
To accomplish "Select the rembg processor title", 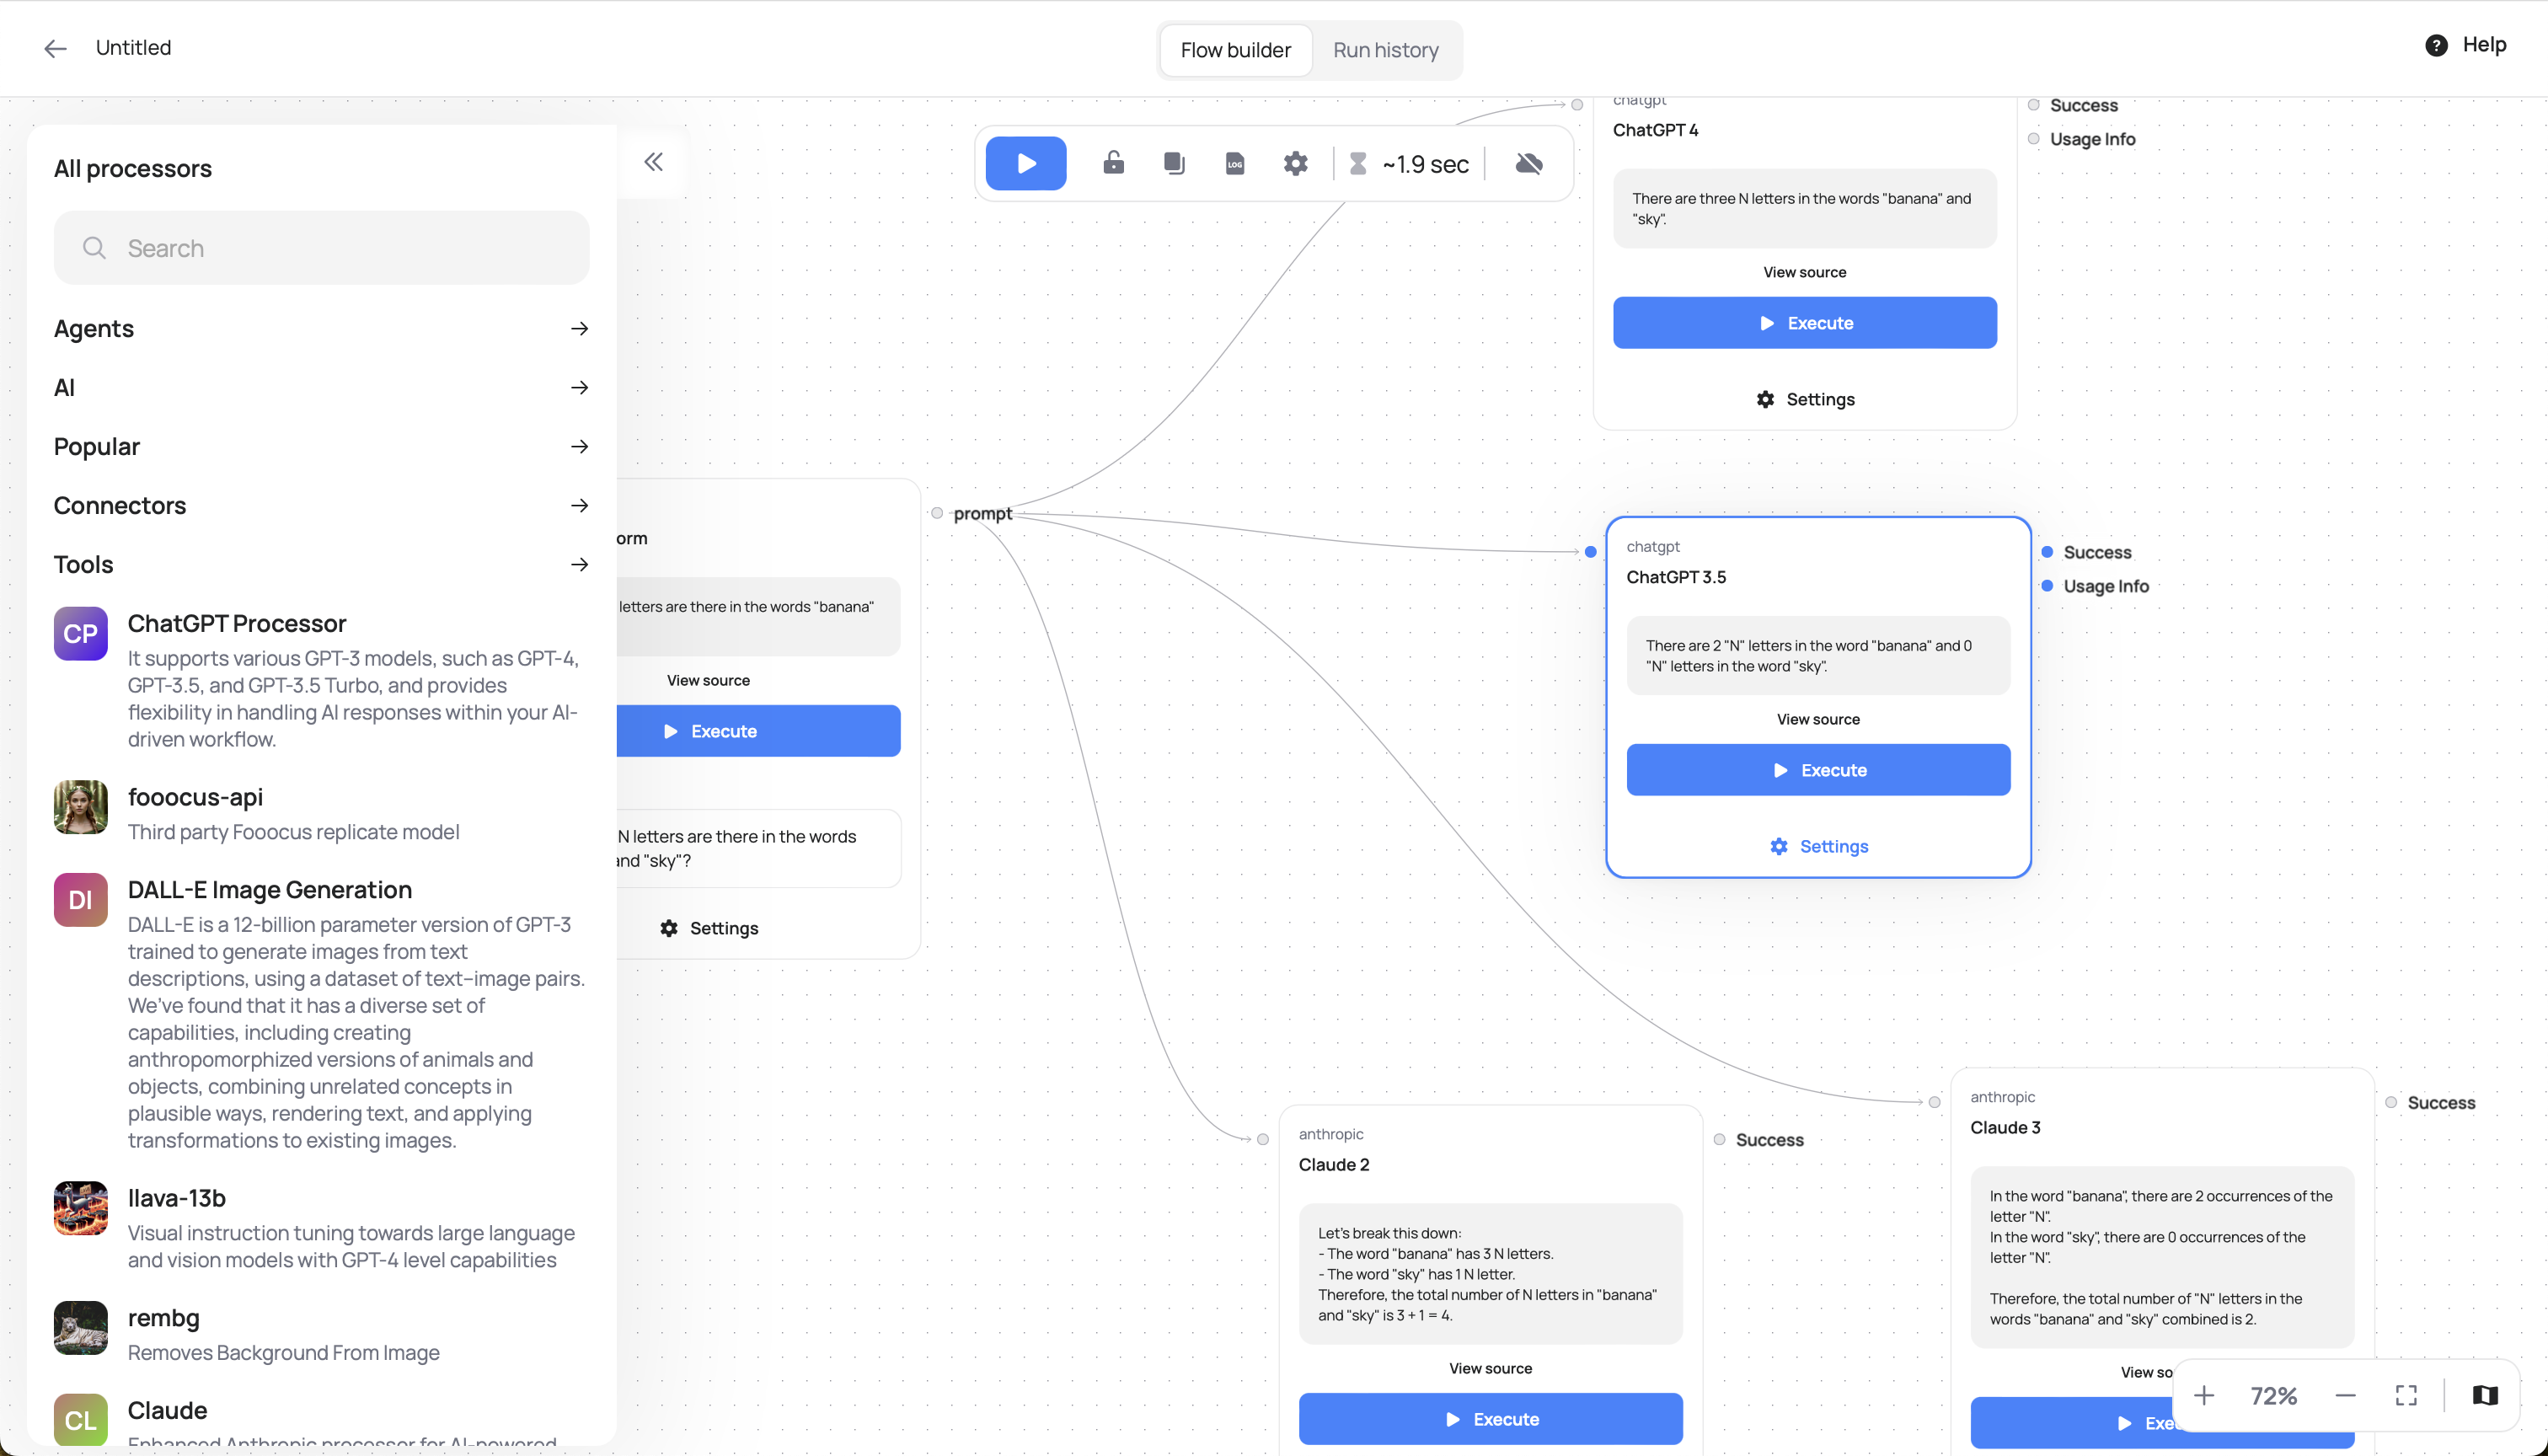I will tap(164, 1318).
